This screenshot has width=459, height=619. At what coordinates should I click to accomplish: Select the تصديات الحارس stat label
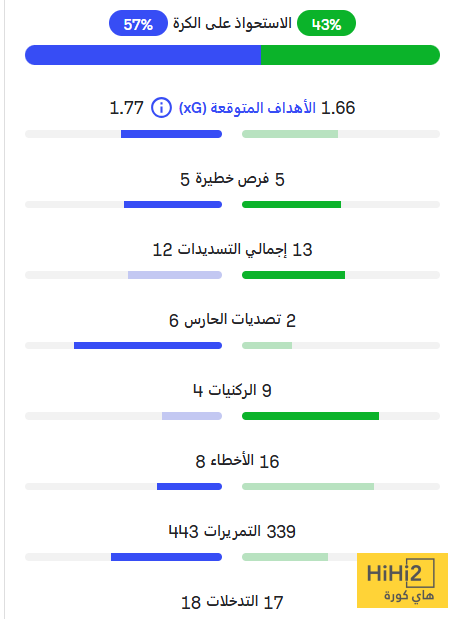point(232,320)
